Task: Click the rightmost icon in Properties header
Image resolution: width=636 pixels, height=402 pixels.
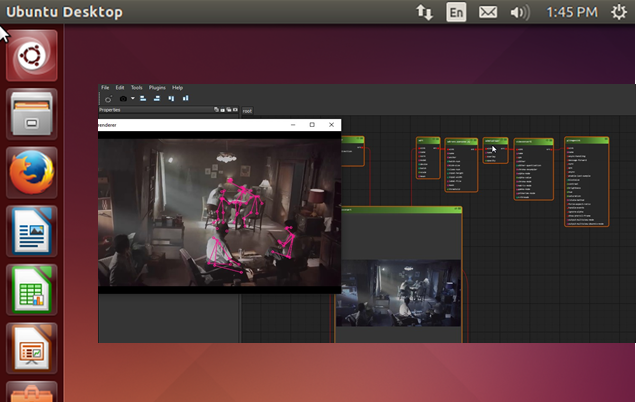Action: click(236, 110)
